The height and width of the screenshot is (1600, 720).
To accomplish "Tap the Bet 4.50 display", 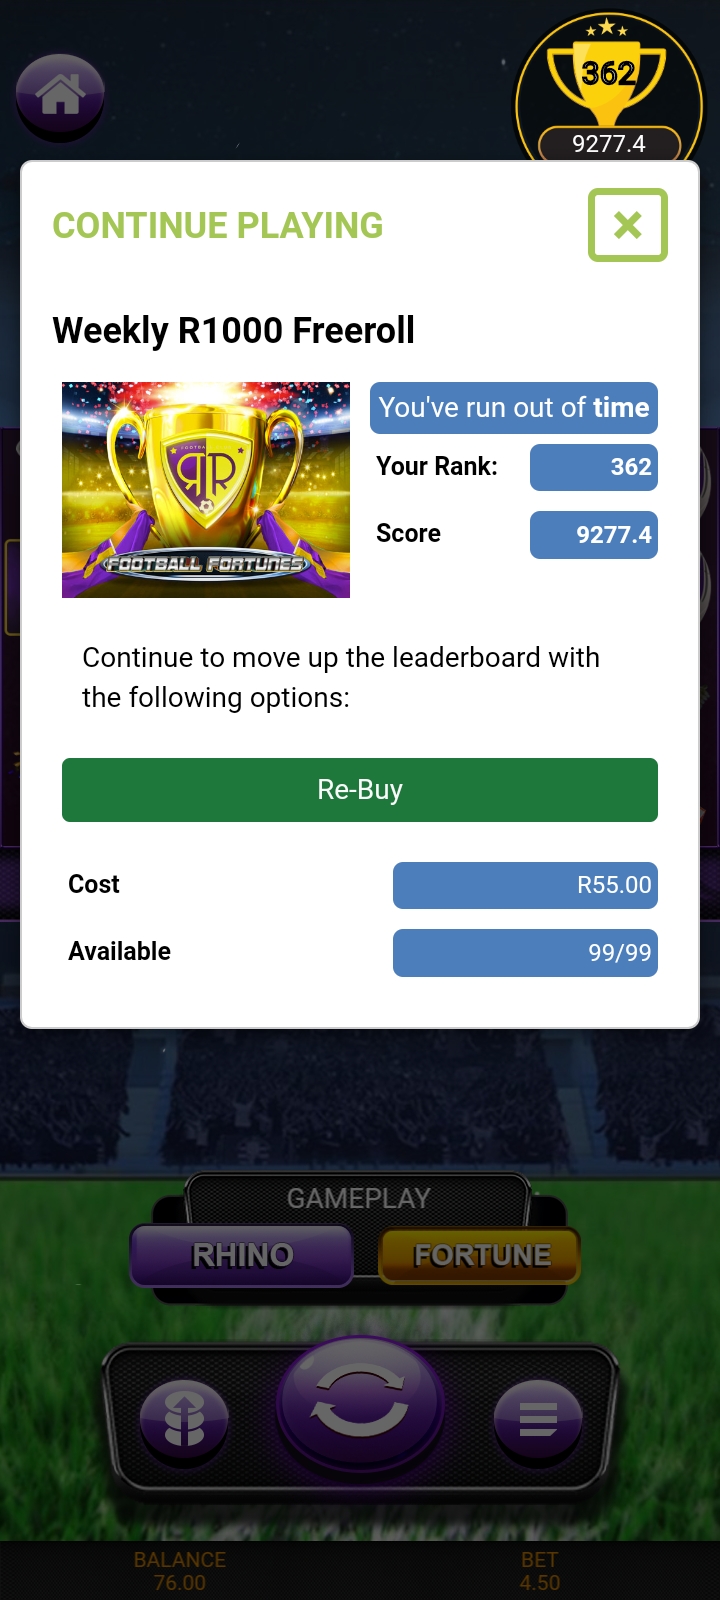I will point(540,1571).
